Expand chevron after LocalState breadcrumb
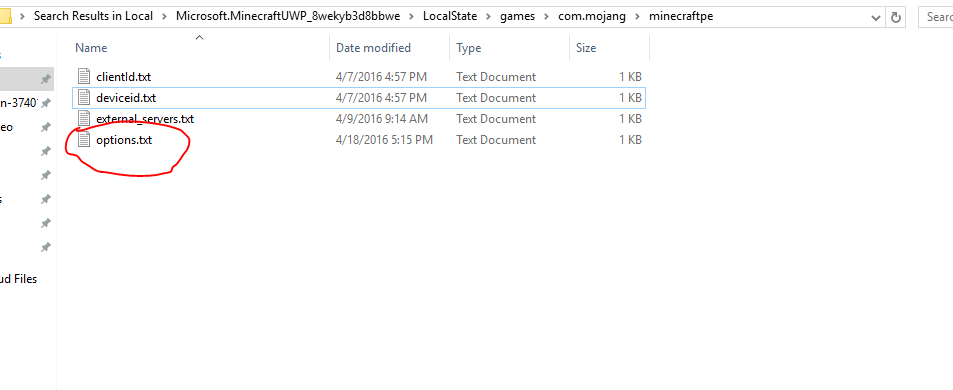 coord(489,16)
